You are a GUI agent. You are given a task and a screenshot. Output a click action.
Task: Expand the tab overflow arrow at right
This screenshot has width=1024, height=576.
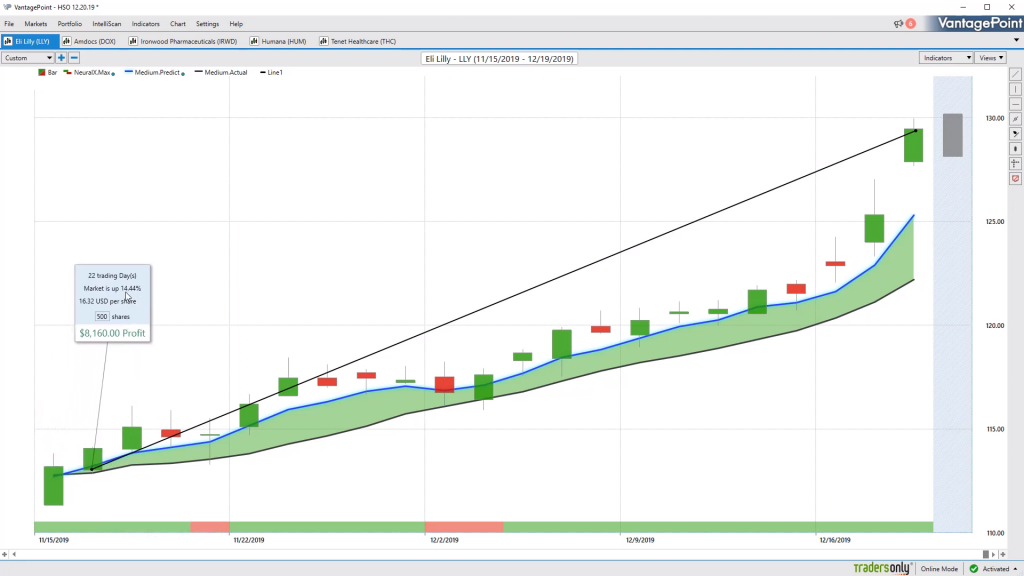pyautogui.click(x=1016, y=40)
